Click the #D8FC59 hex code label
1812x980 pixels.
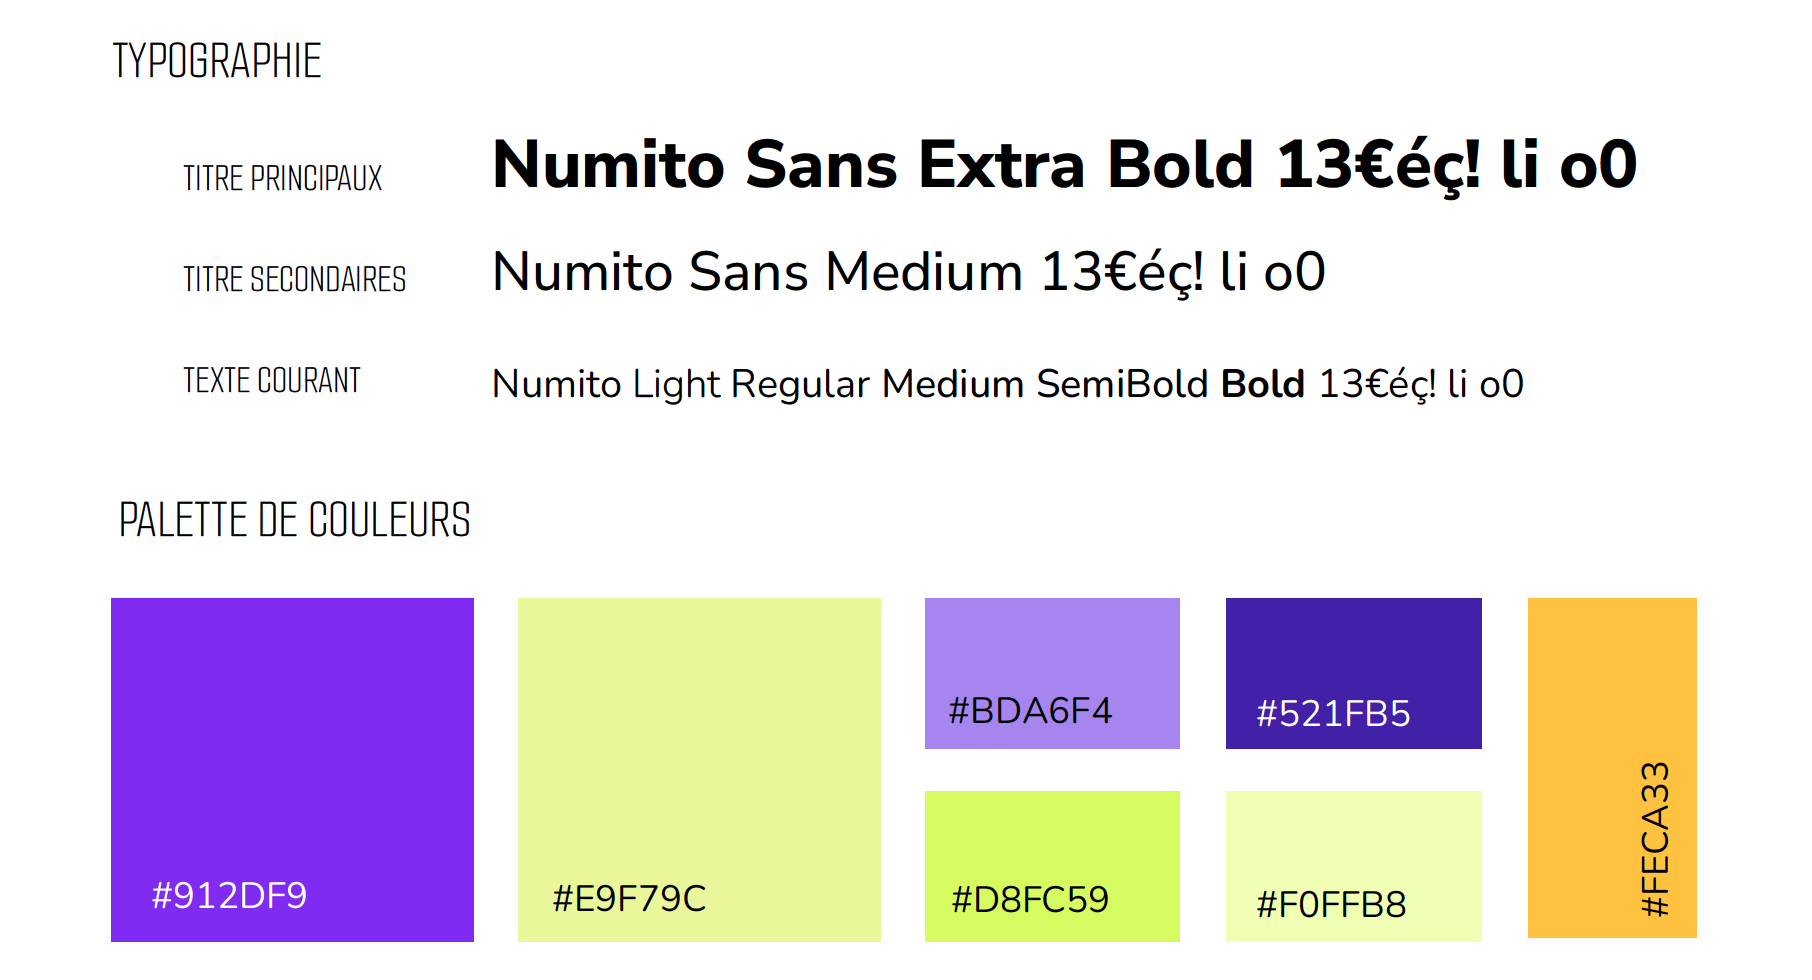(1030, 899)
